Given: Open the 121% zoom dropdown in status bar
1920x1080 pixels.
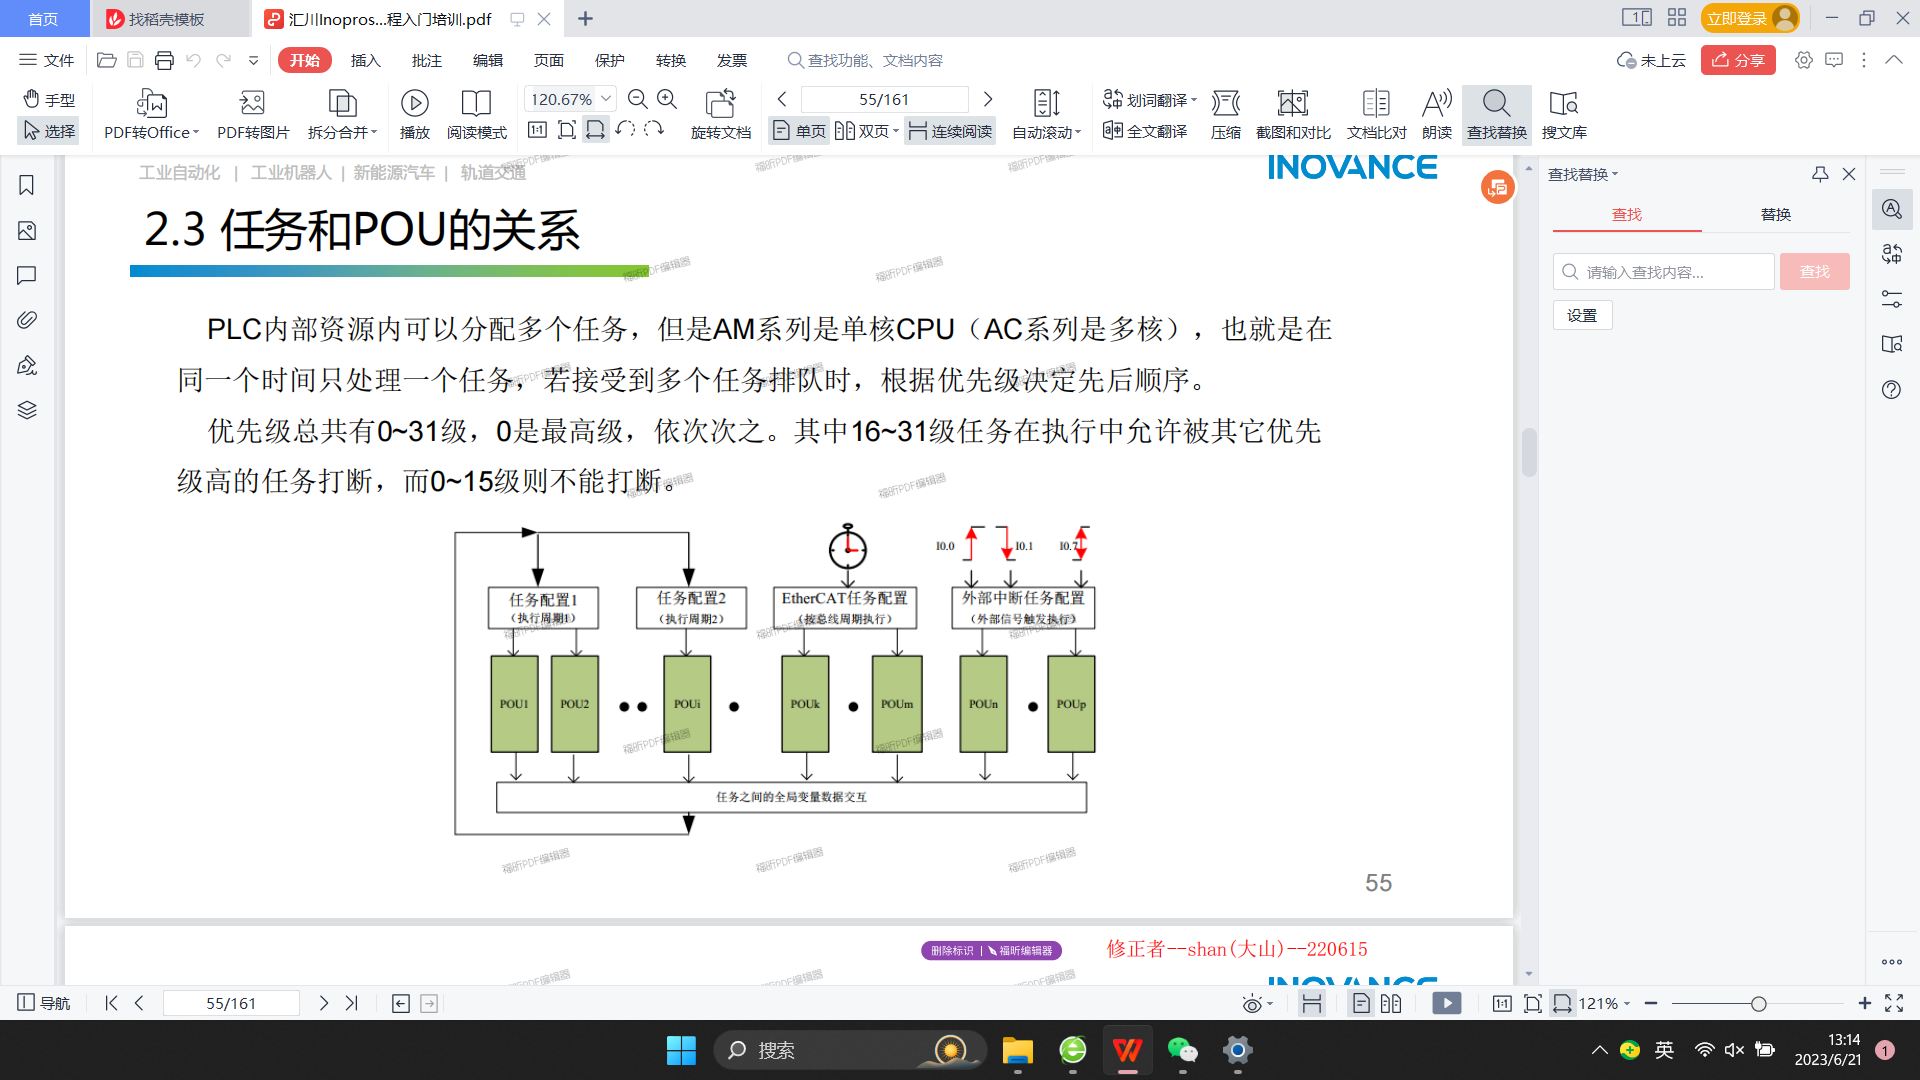Looking at the screenshot, I should [1604, 1003].
